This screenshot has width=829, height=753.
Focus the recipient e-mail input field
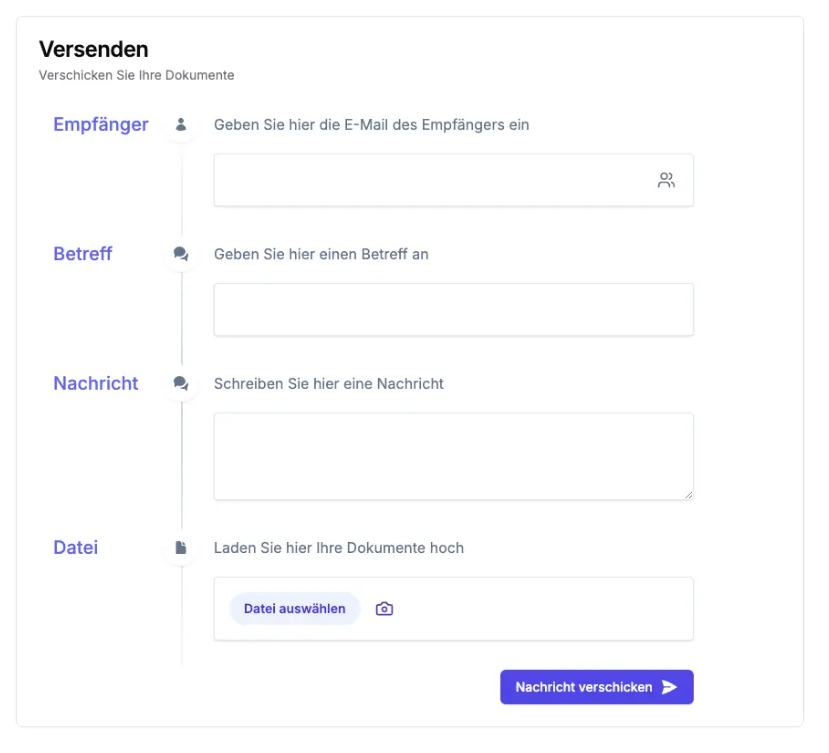pyautogui.click(x=430, y=181)
